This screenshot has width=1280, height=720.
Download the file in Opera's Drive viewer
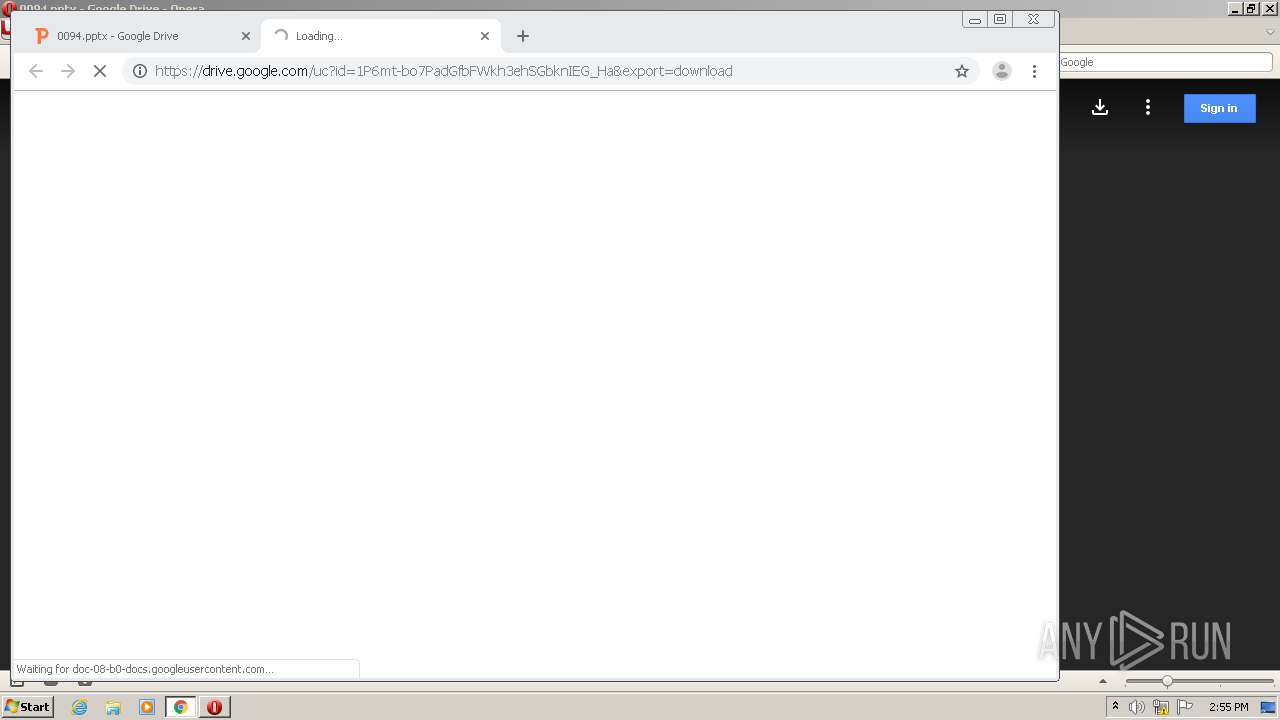tap(1100, 108)
